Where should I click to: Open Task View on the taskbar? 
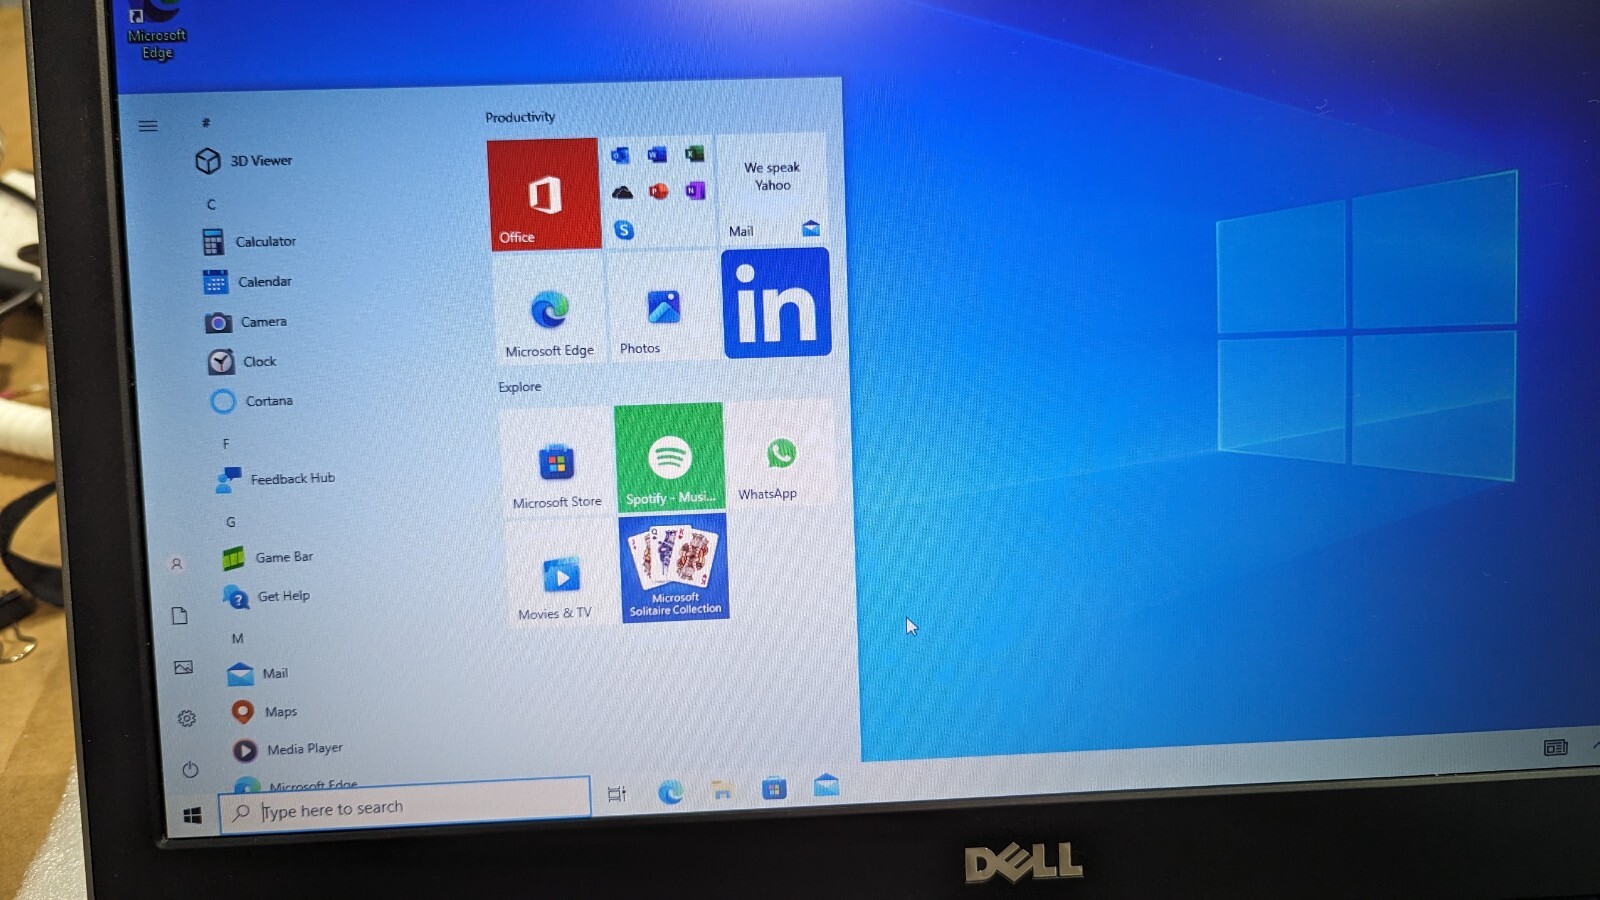[617, 794]
